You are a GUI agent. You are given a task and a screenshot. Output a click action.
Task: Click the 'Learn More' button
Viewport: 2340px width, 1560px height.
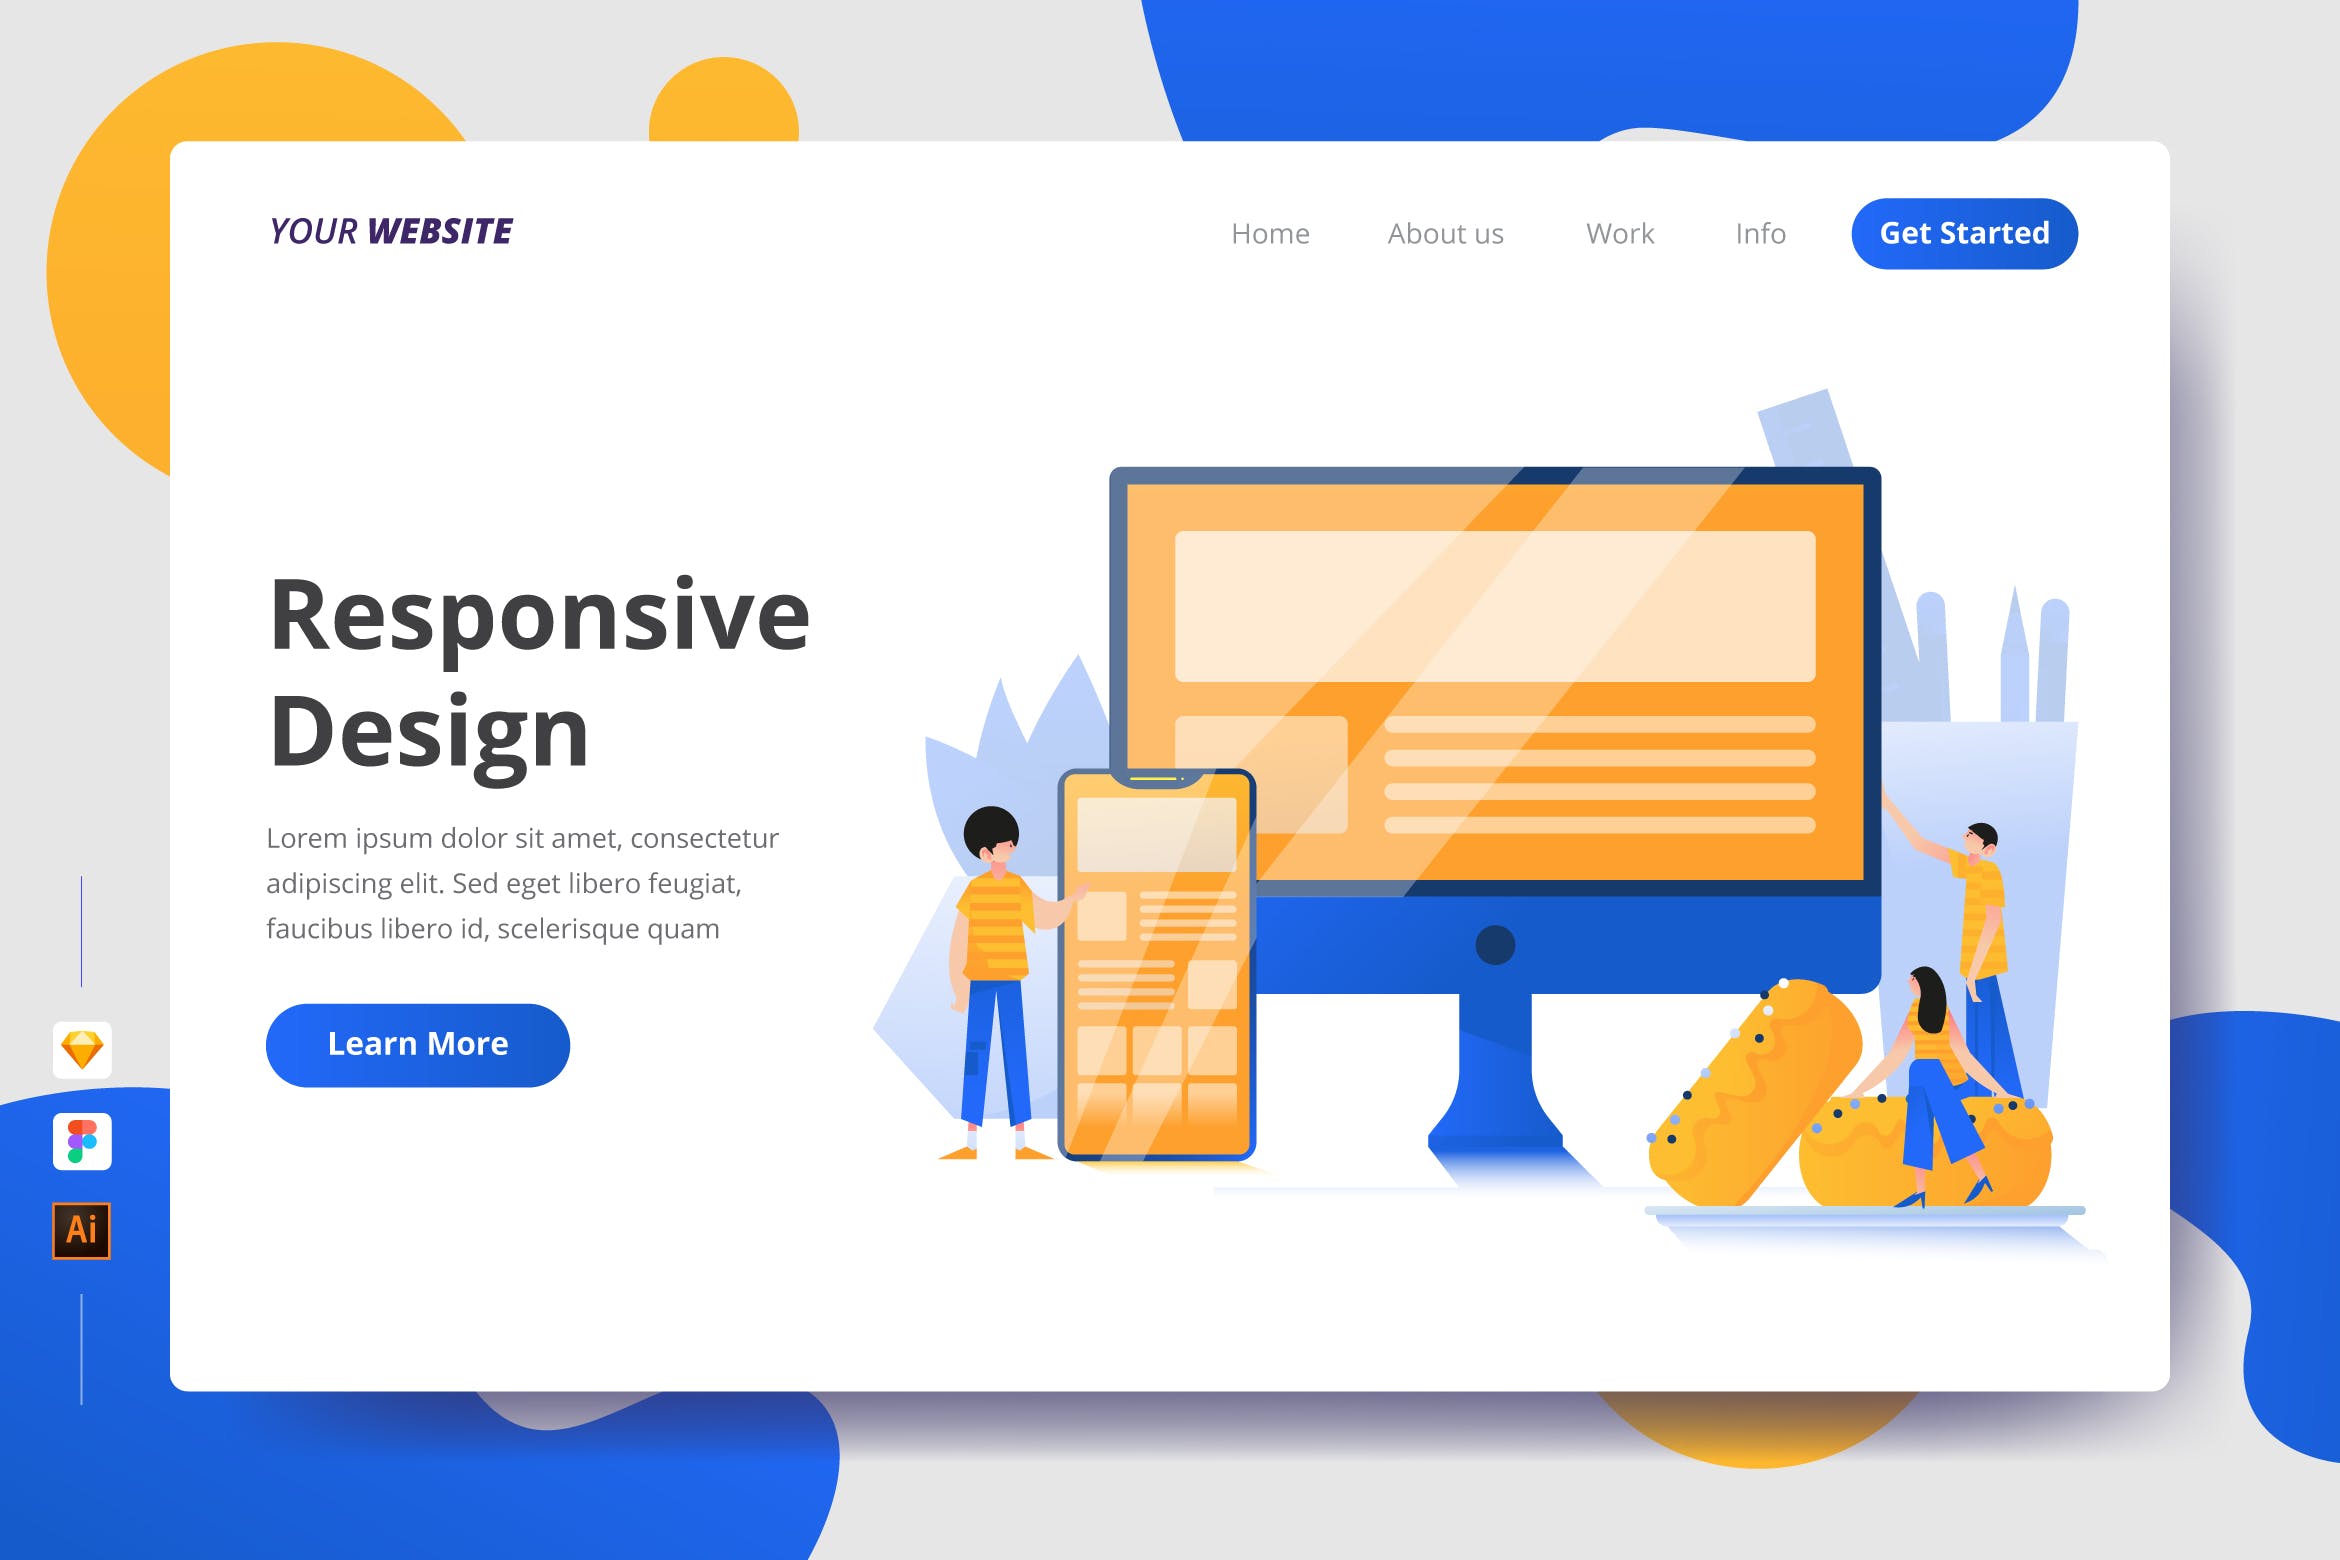coord(420,1045)
